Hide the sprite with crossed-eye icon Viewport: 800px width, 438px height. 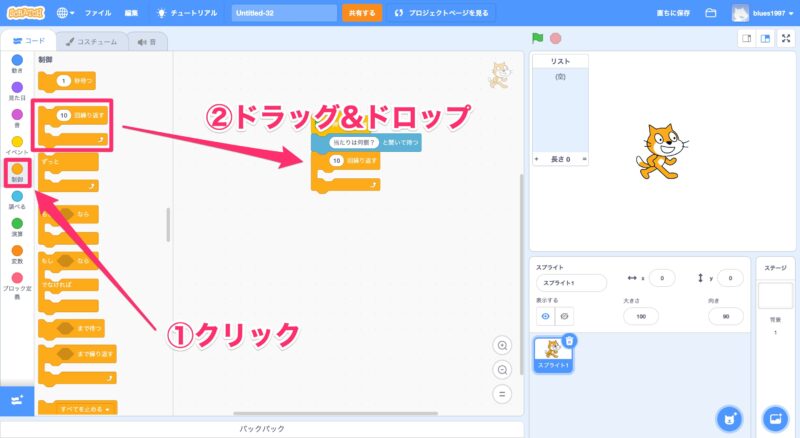pos(564,316)
